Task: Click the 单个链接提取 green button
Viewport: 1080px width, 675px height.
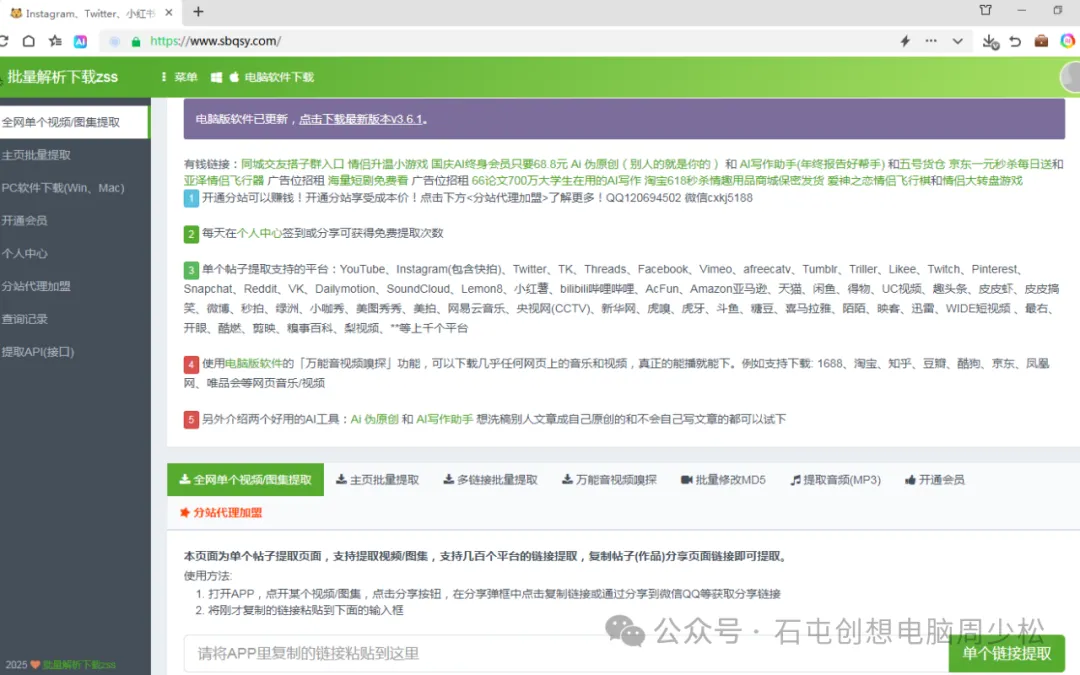Action: coord(1006,654)
